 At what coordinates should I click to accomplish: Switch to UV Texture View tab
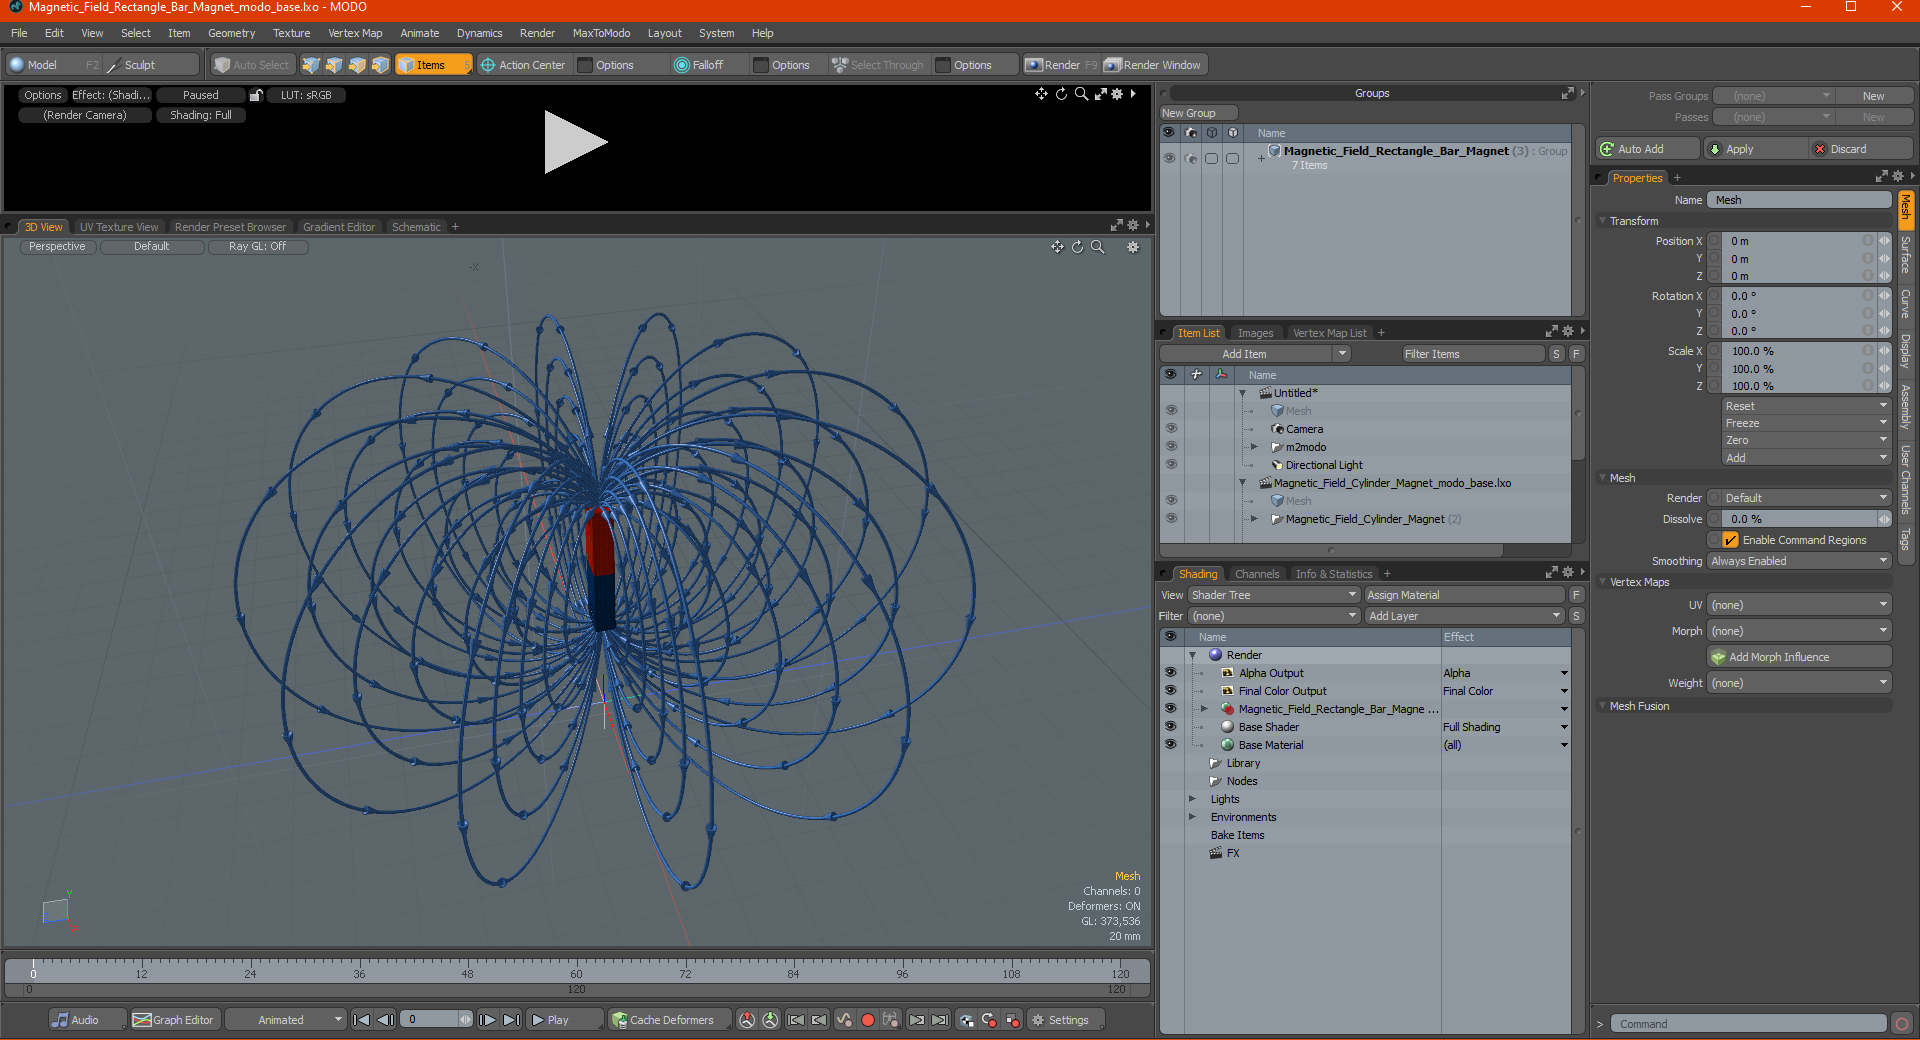pos(119,227)
